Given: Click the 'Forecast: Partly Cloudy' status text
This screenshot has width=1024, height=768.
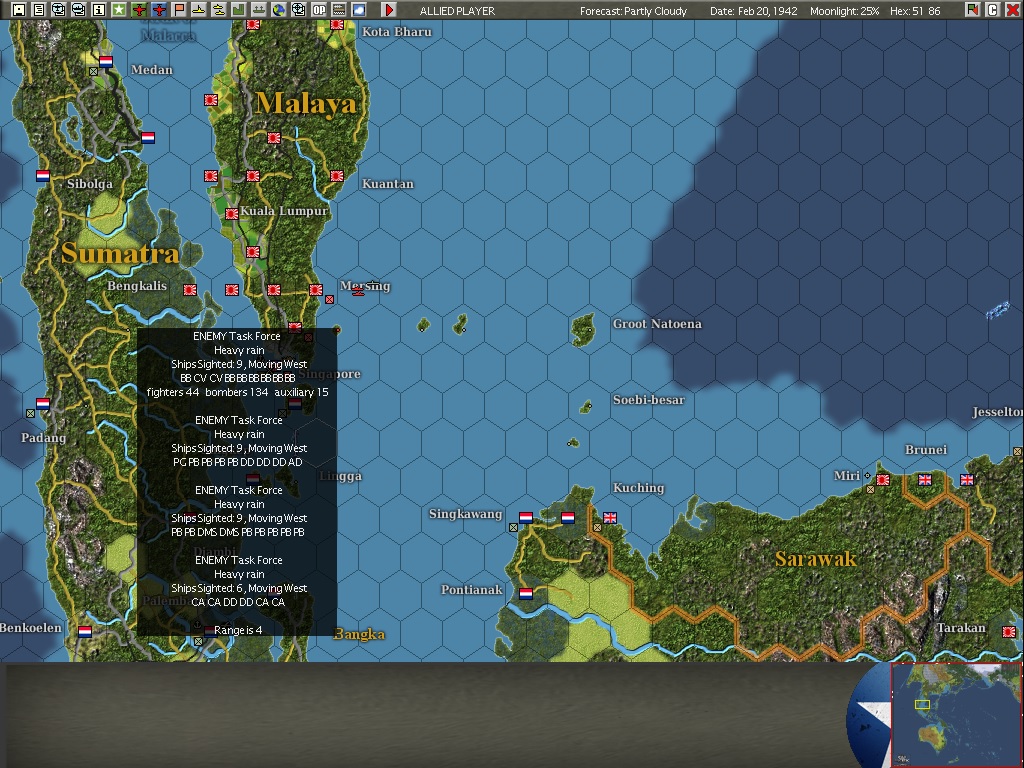Looking at the screenshot, I should 633,10.
